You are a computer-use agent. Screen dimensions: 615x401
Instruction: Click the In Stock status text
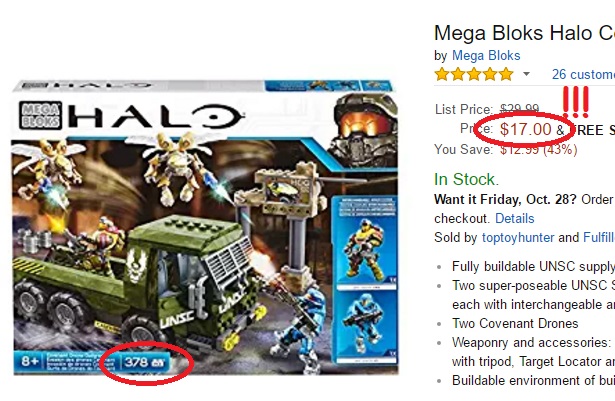tap(466, 180)
